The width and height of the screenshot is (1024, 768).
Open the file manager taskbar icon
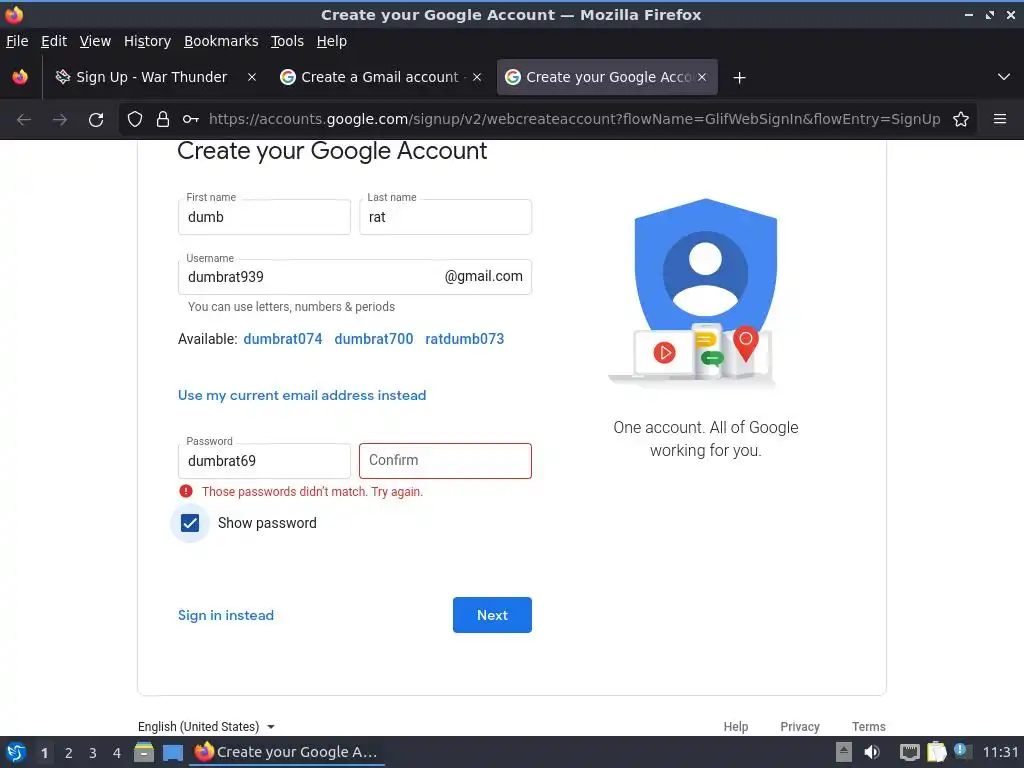coord(144,752)
